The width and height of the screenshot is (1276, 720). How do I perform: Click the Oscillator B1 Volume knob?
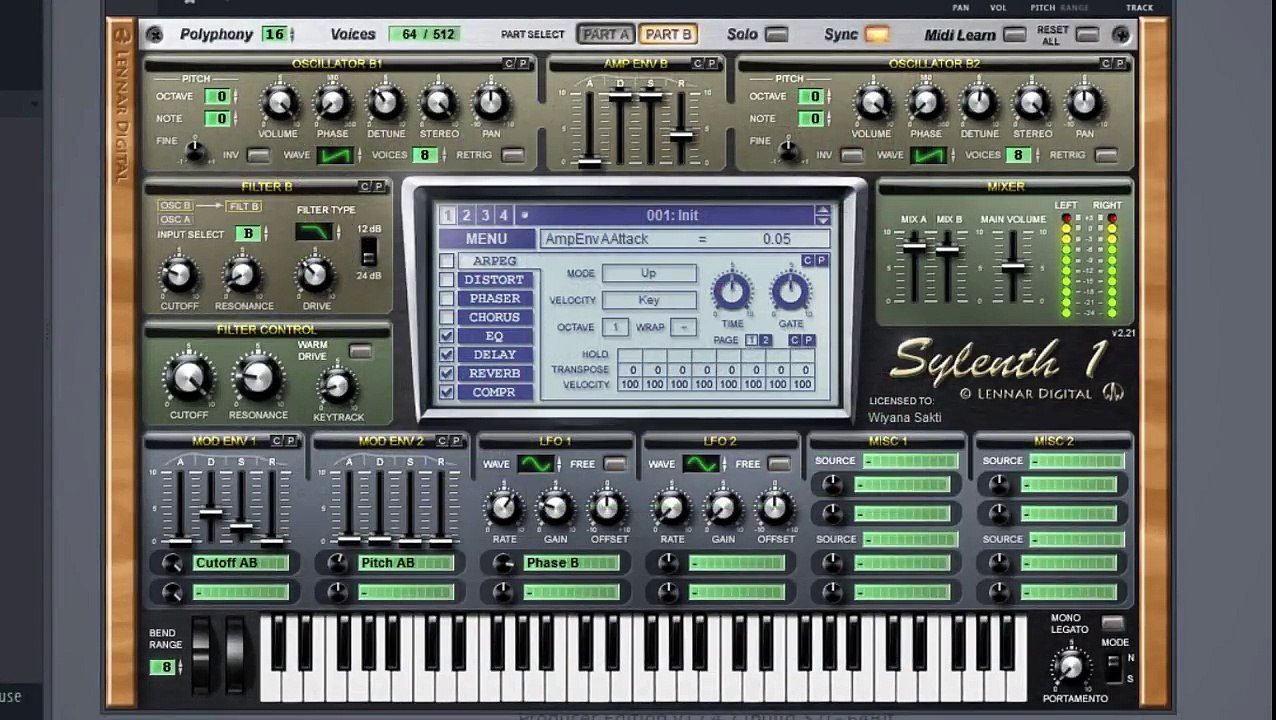point(279,103)
